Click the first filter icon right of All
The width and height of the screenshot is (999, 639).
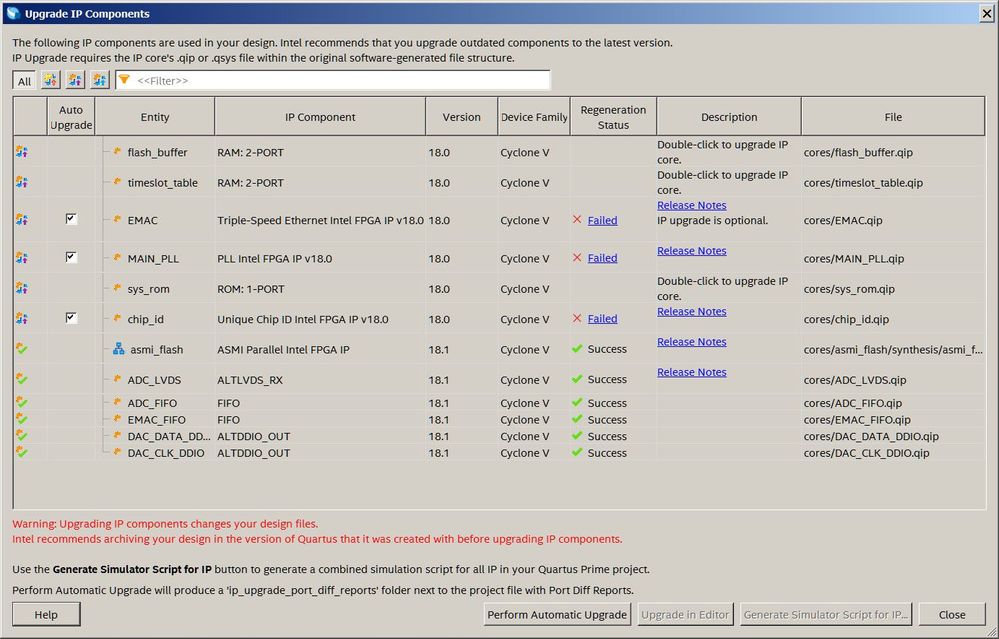click(x=49, y=80)
